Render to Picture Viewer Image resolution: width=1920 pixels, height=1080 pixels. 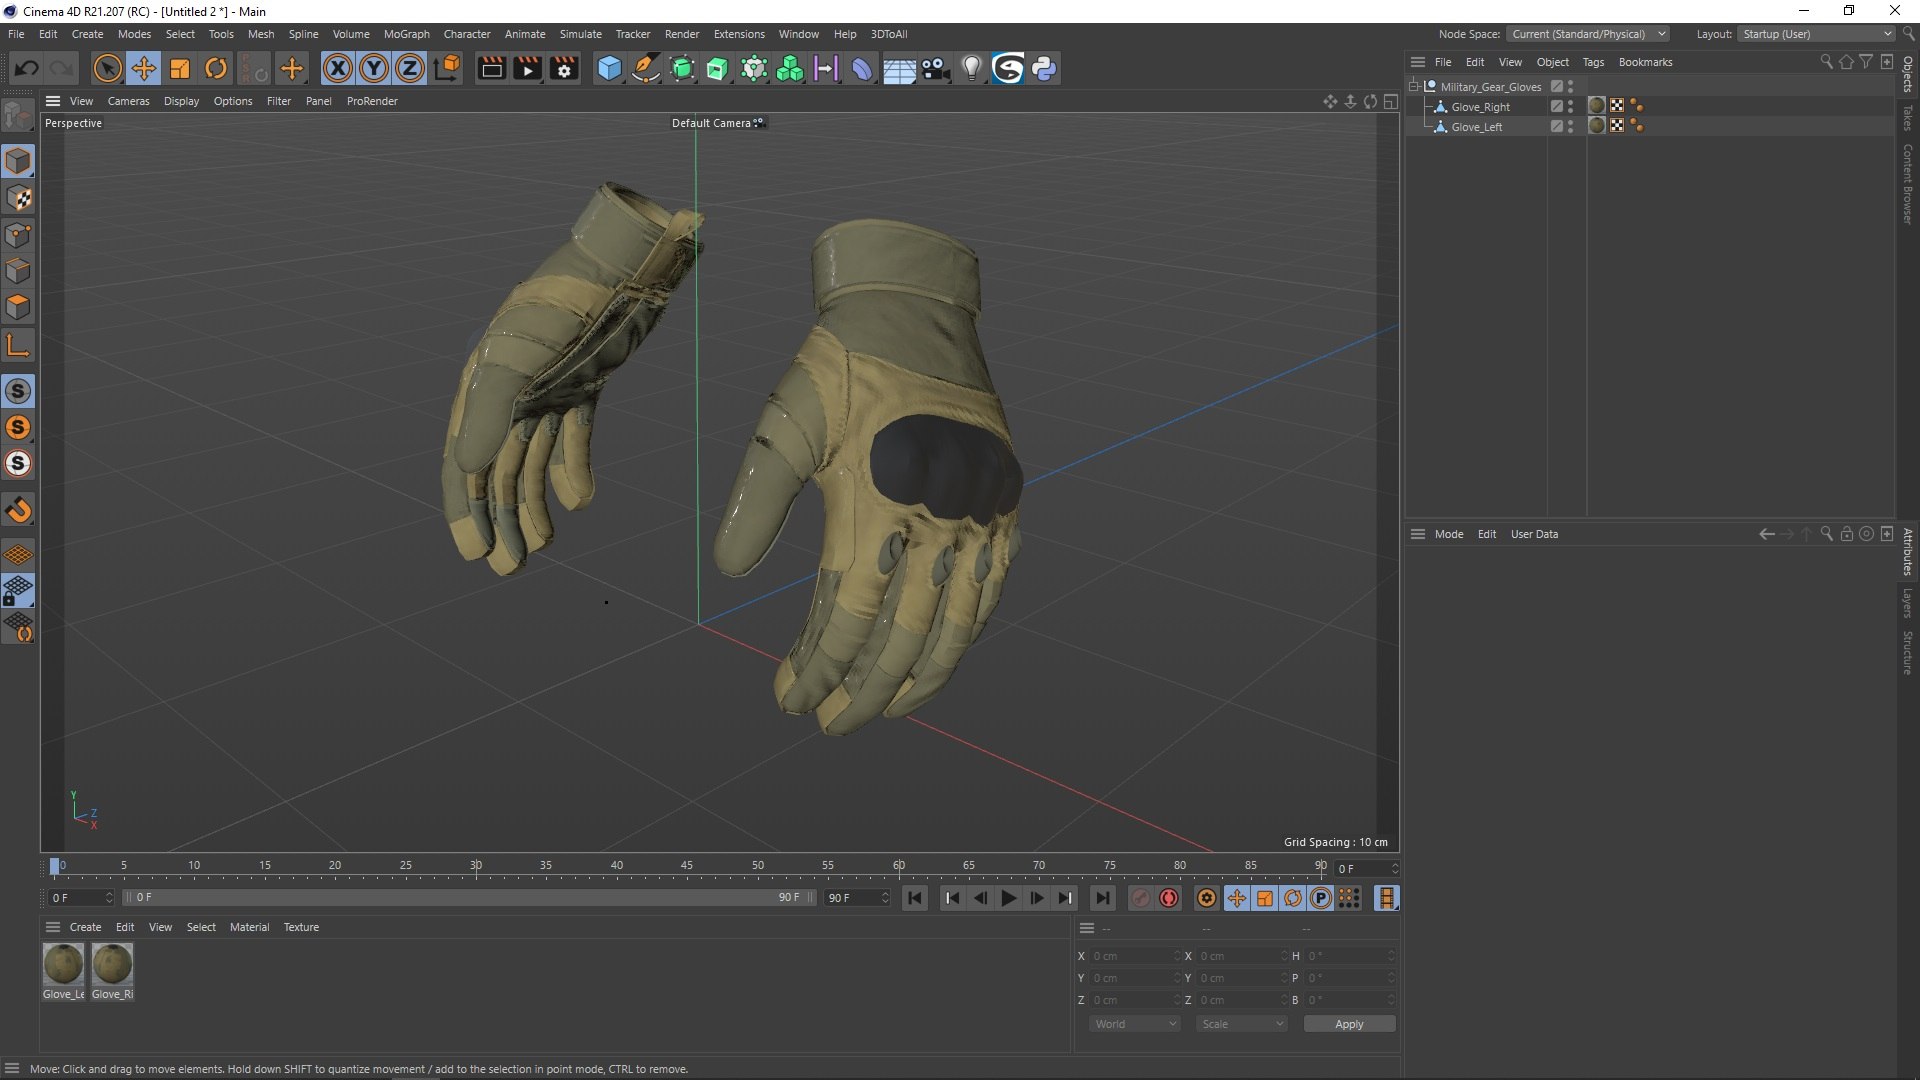tap(527, 68)
